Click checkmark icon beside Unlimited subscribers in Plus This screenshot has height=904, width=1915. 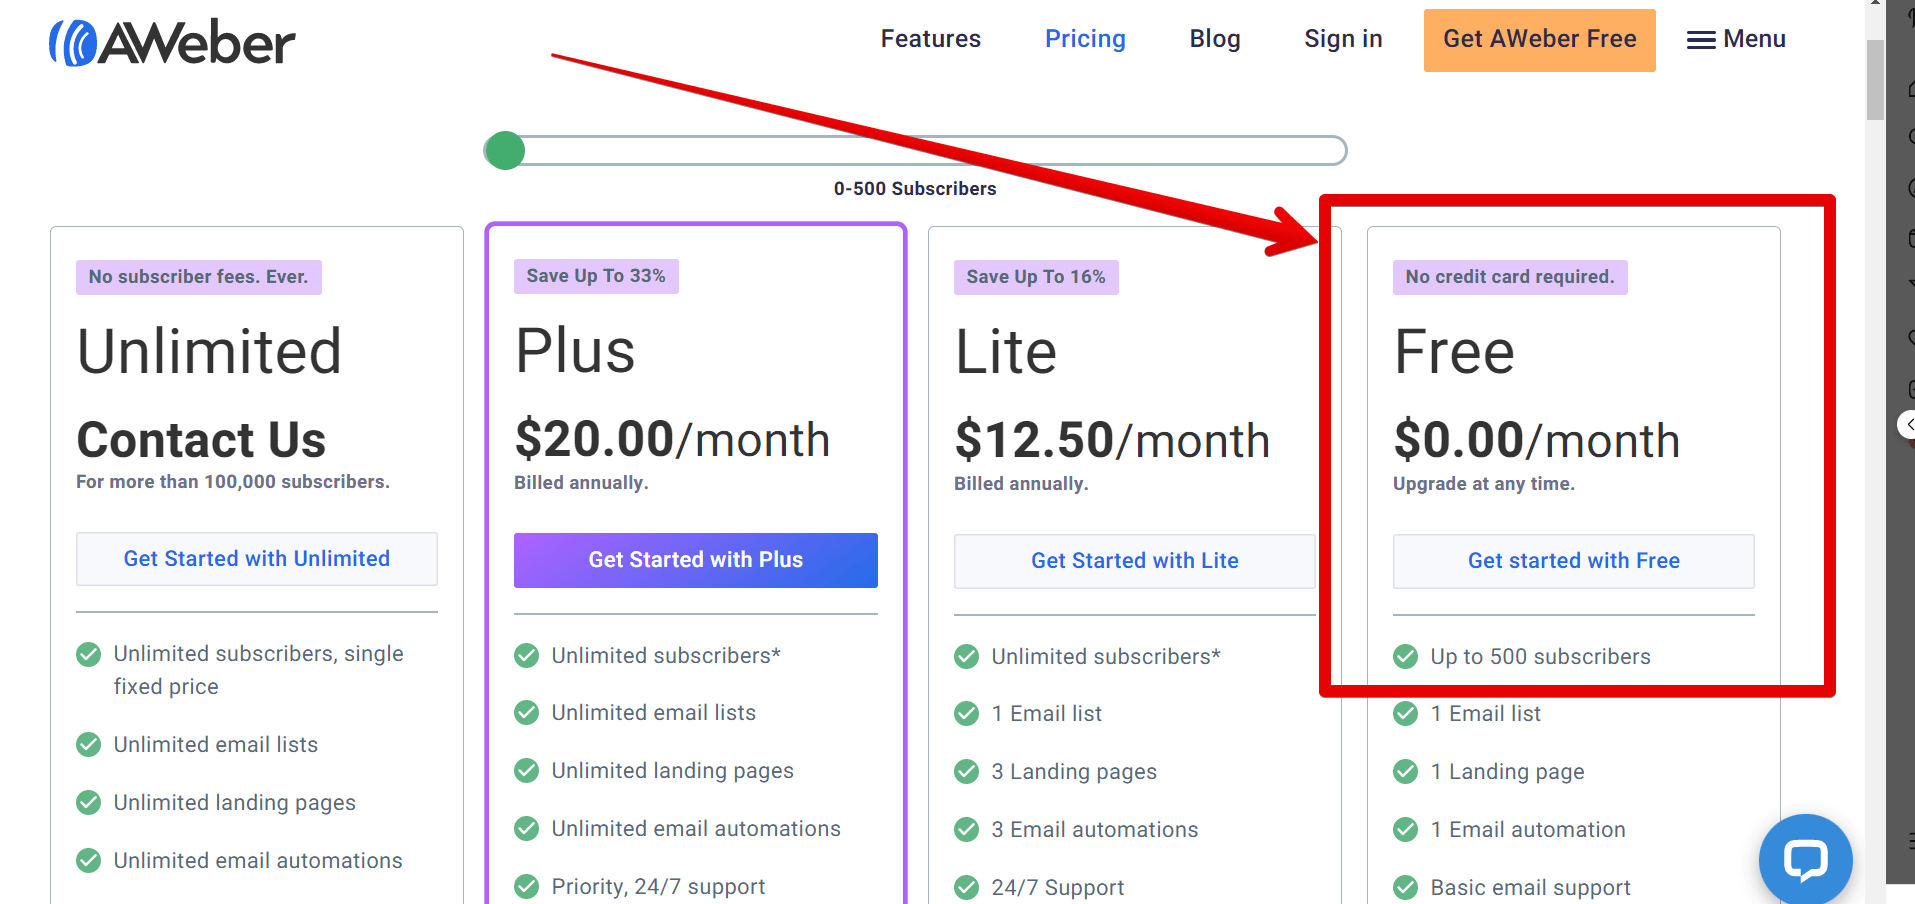pyautogui.click(x=527, y=656)
